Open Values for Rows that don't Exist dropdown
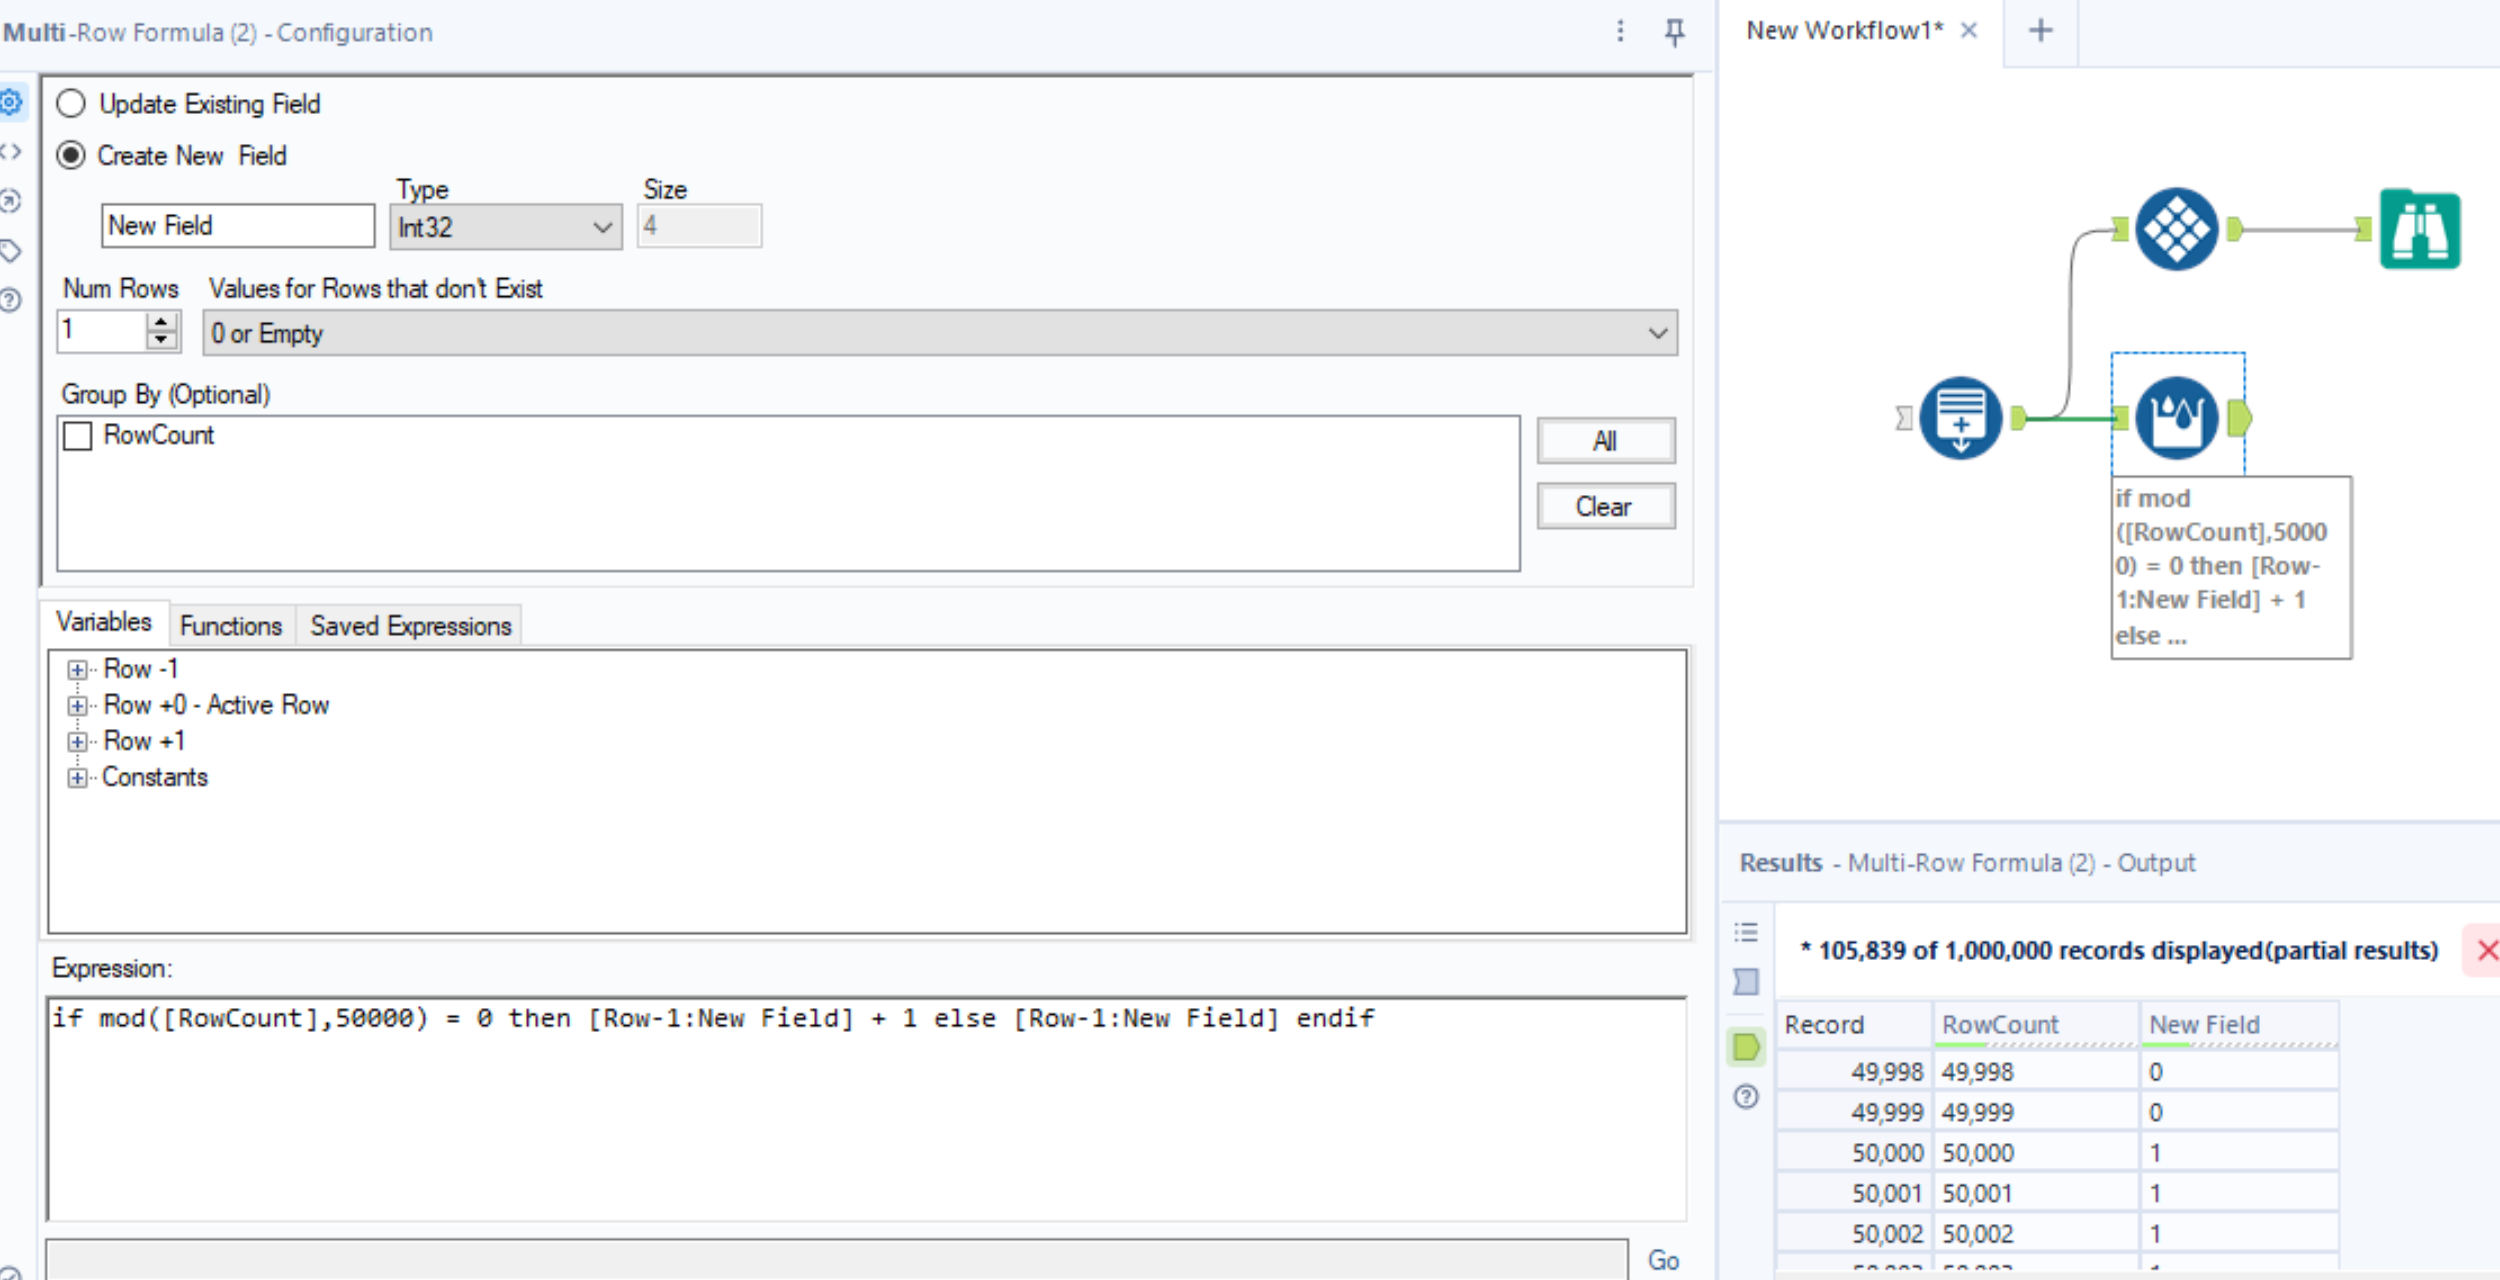Screen dimensions: 2500x1280 (x=940, y=333)
